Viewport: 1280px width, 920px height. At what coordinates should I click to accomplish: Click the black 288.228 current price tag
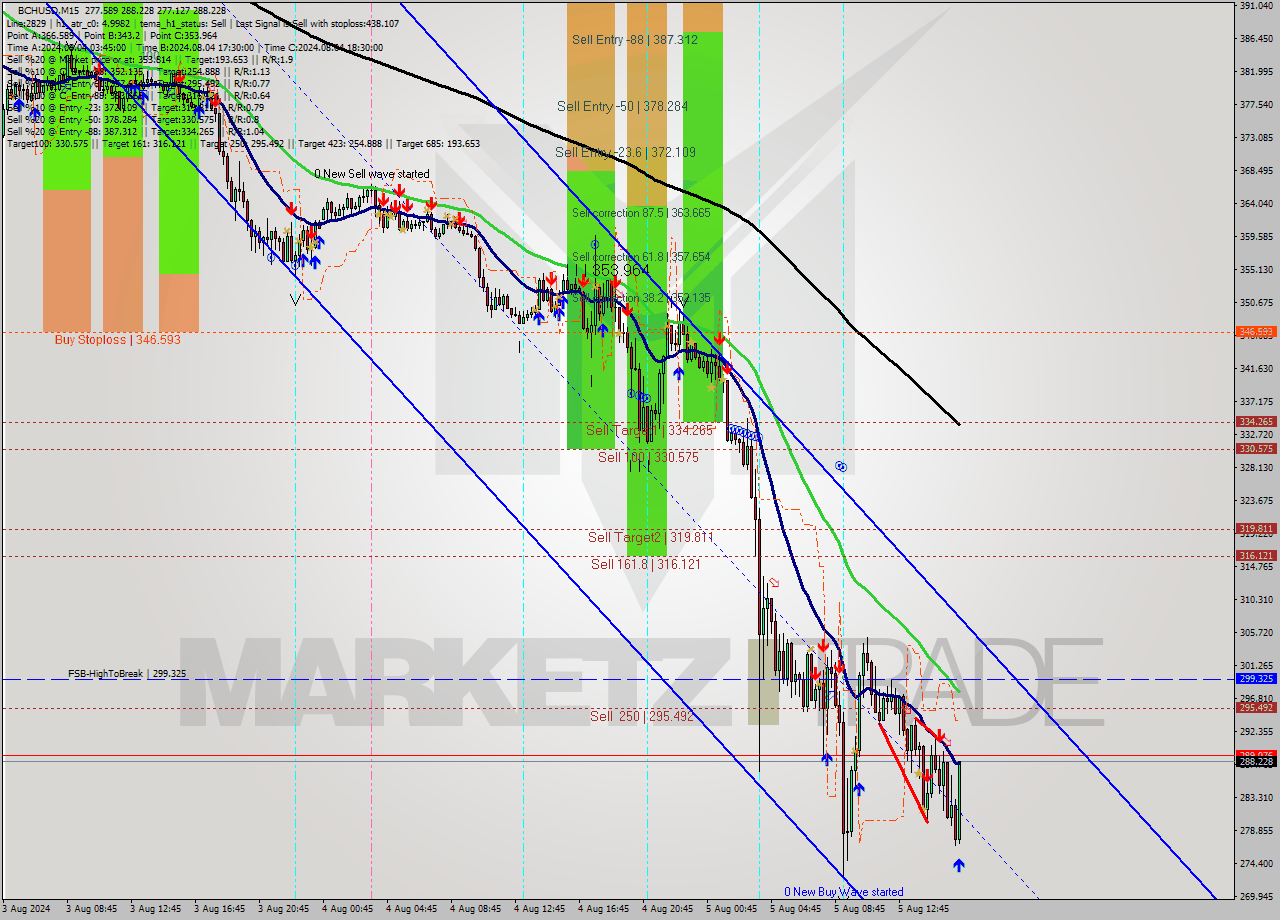point(1256,762)
